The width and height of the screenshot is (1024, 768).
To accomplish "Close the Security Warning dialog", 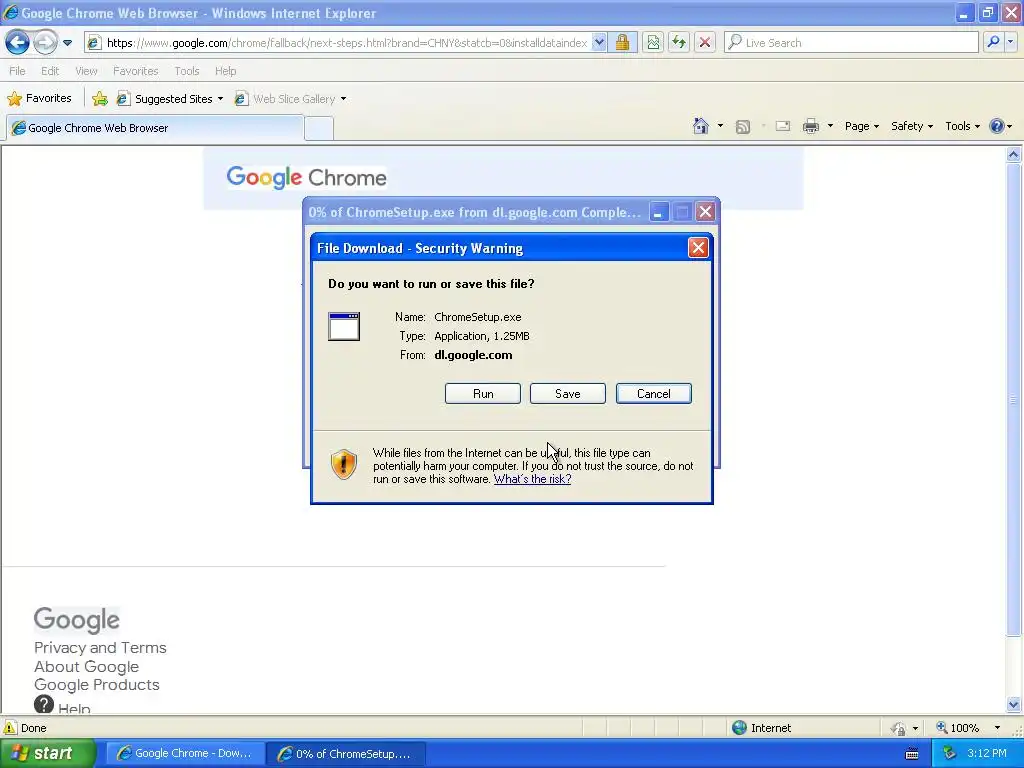I will point(698,248).
